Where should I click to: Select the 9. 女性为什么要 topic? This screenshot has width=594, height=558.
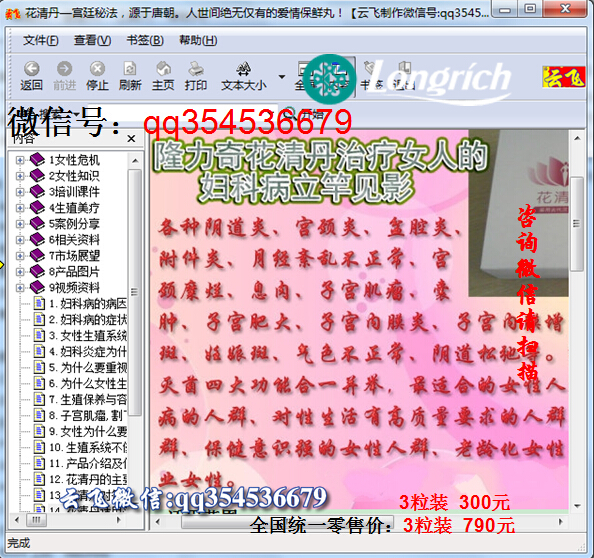click(88, 431)
